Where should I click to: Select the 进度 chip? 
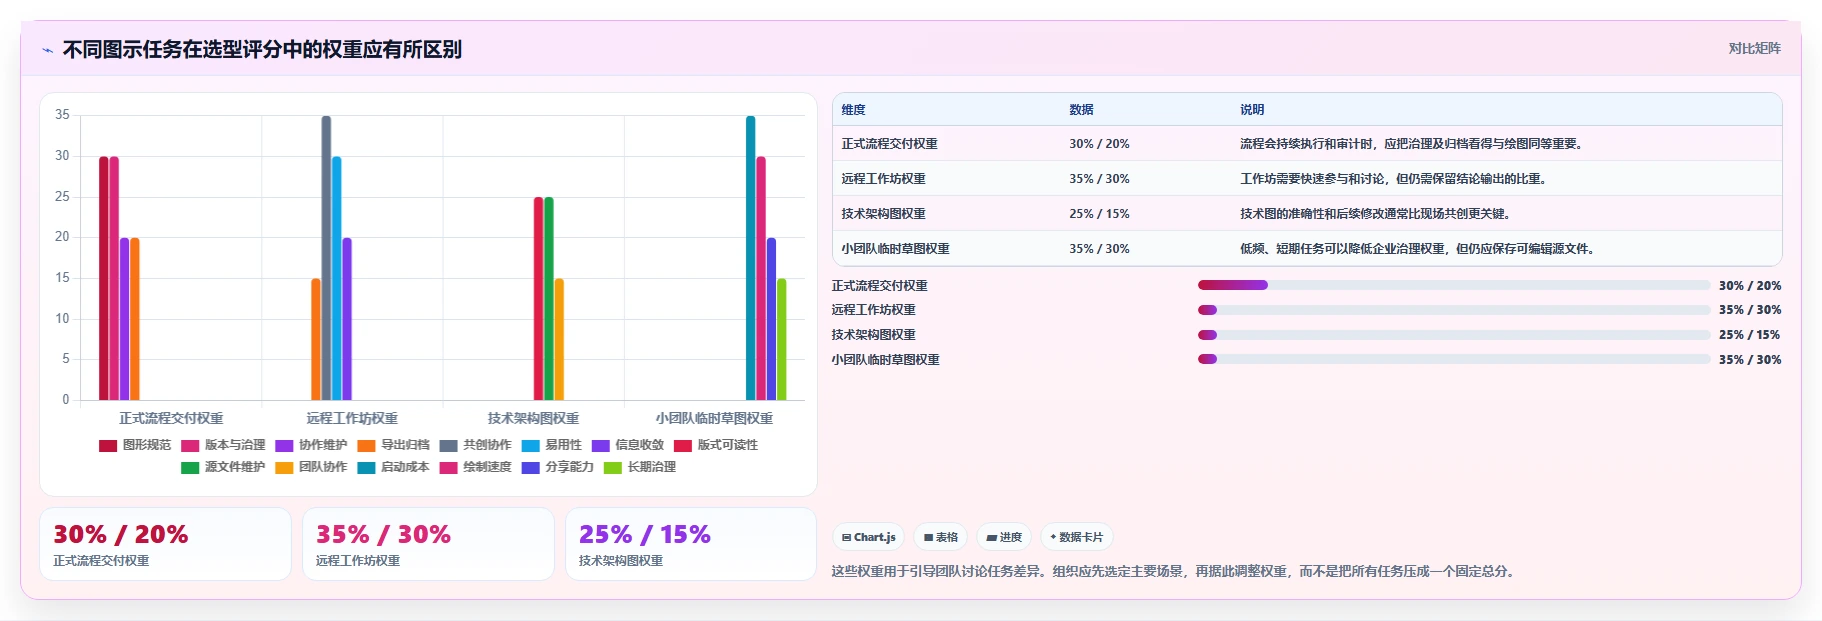click(x=1004, y=537)
